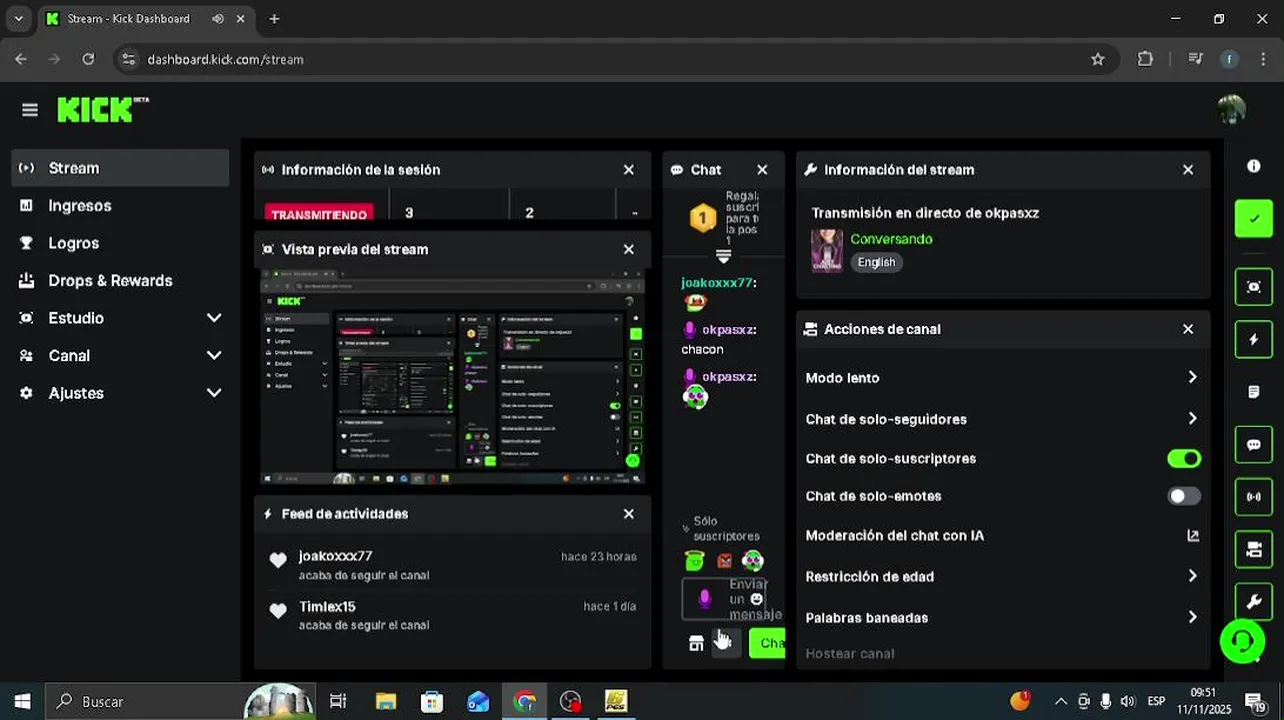1284x720 pixels.
Task: Open the info icon in right sidebar
Action: pyautogui.click(x=1253, y=166)
